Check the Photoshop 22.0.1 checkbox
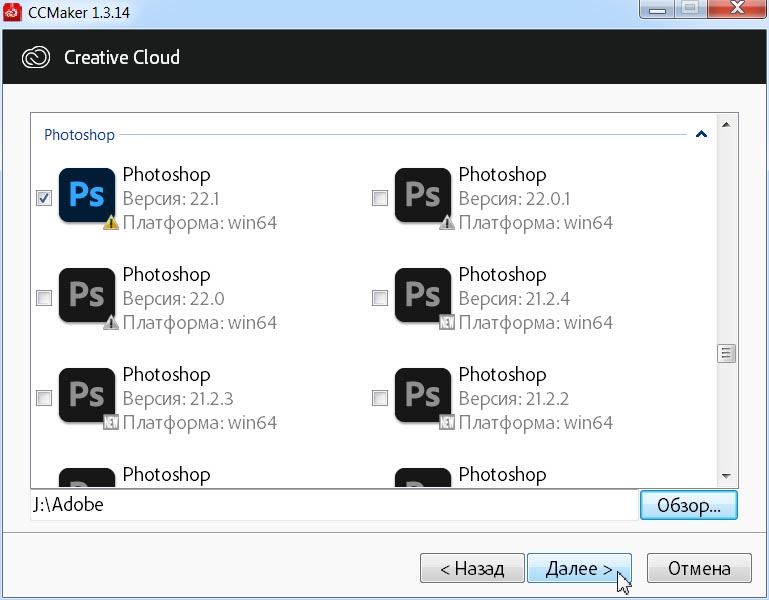This screenshot has height=600, width=769. pos(380,198)
